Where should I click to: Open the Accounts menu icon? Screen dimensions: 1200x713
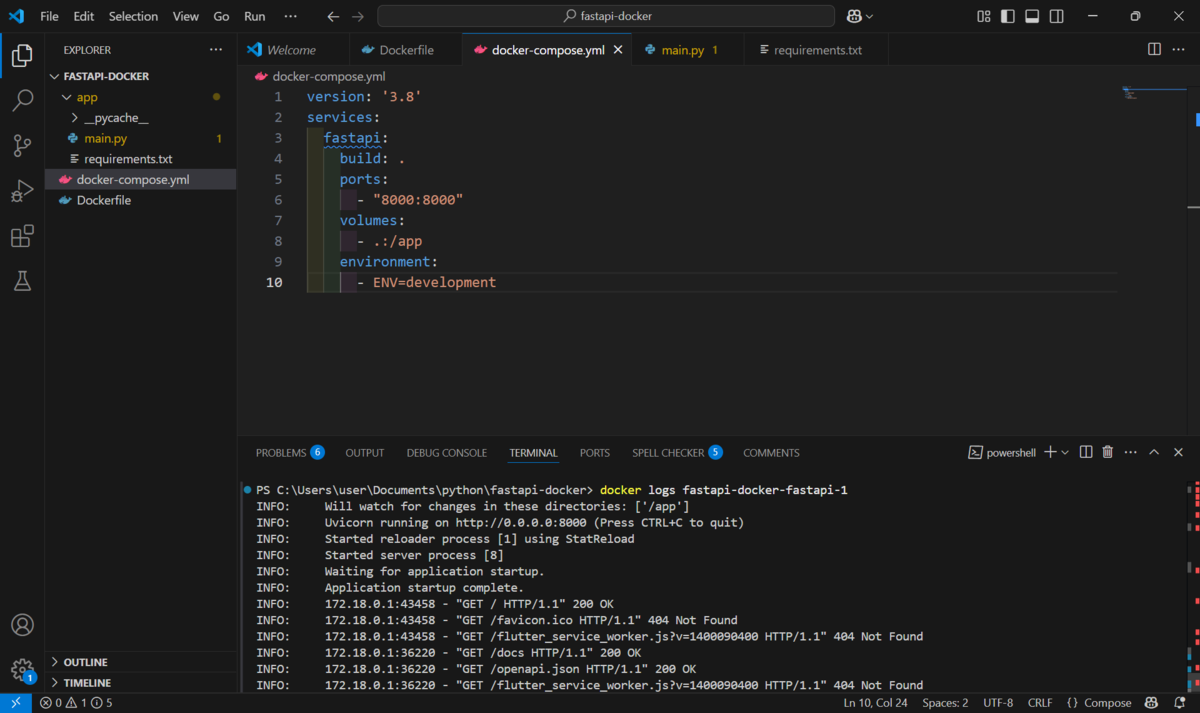[x=22, y=625]
